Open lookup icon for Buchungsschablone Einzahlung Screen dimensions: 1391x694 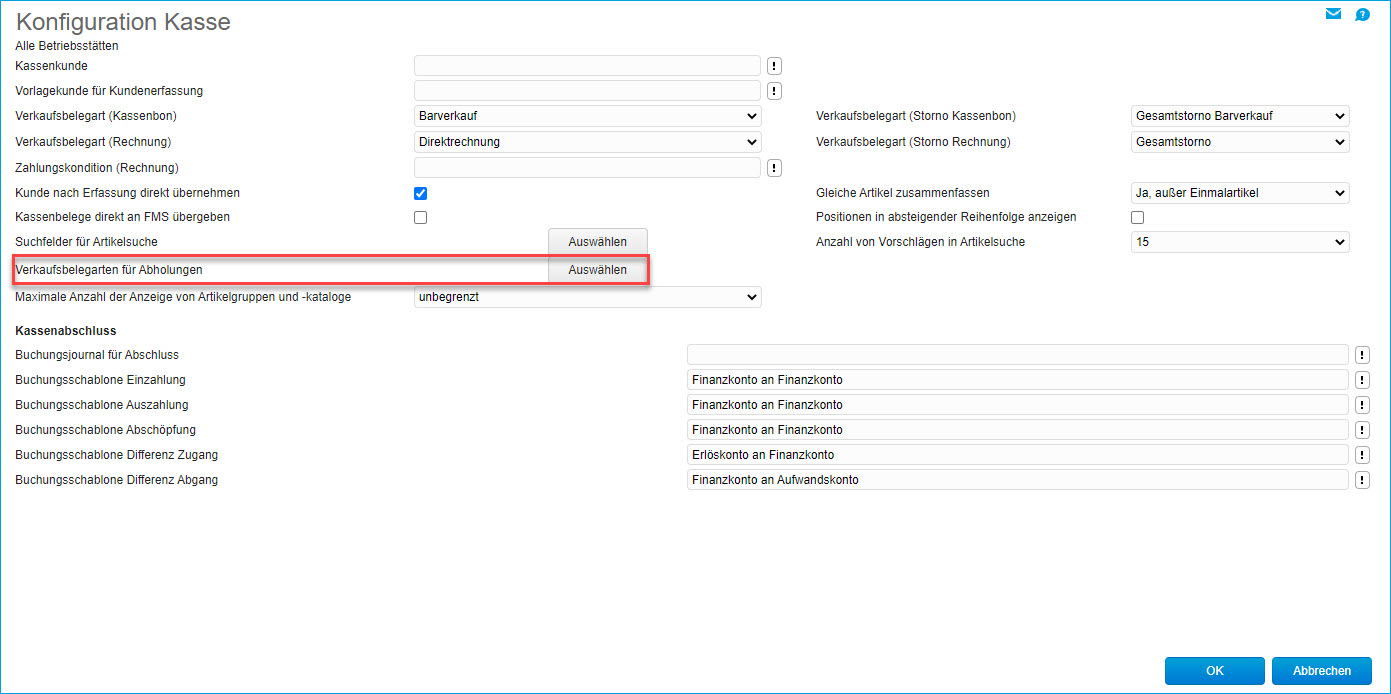[x=1362, y=380]
